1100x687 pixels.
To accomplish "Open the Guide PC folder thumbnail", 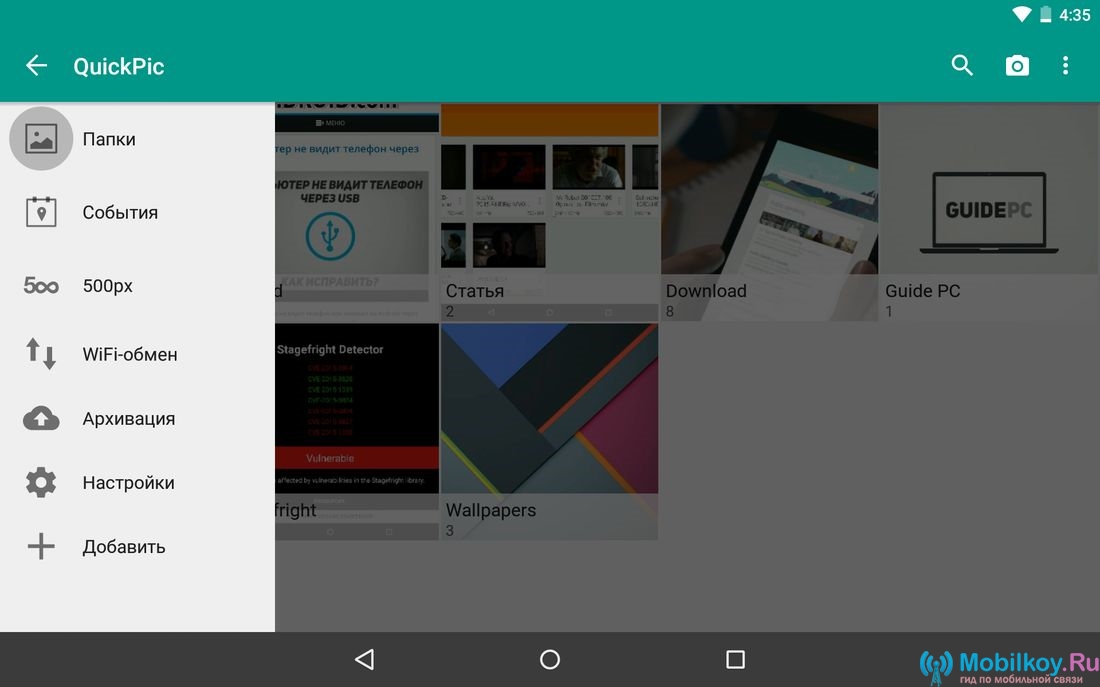I will click(989, 212).
